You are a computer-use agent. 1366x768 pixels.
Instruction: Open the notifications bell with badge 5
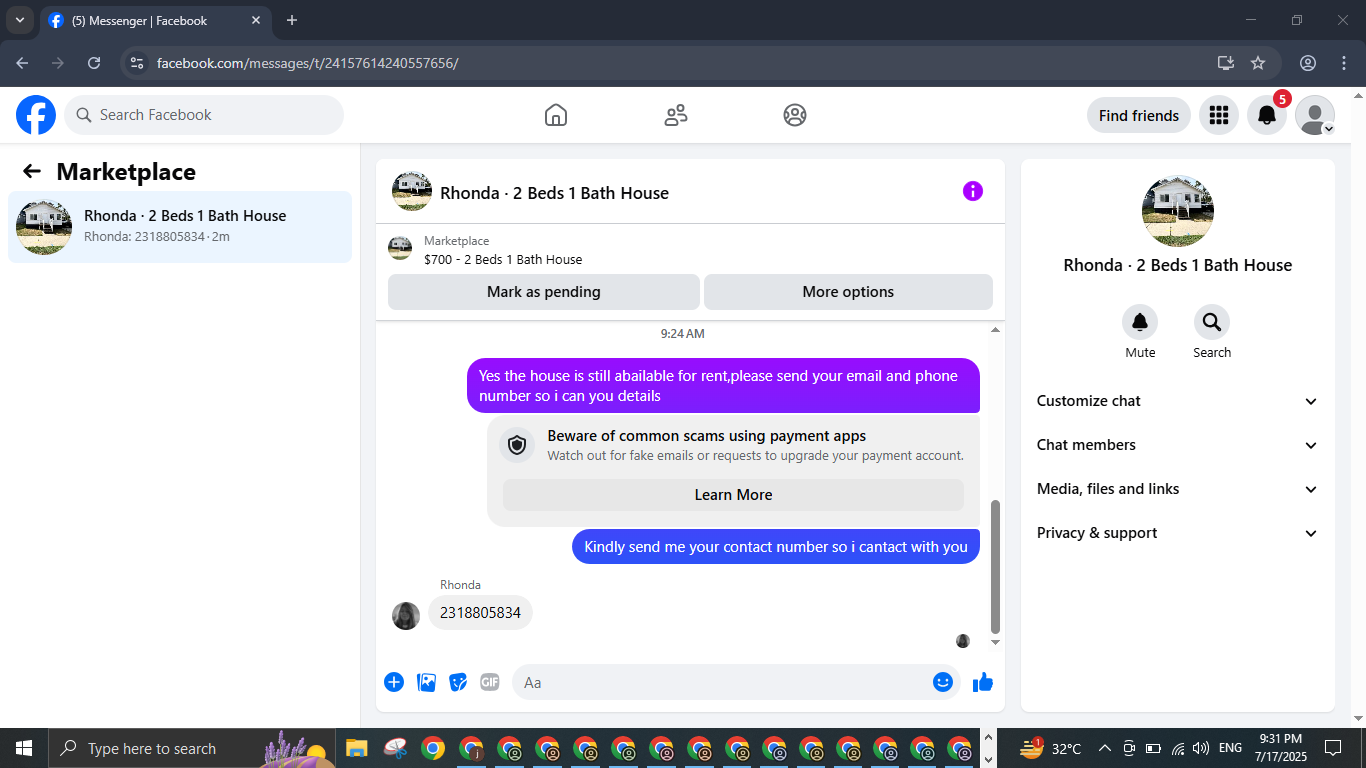(x=1267, y=115)
